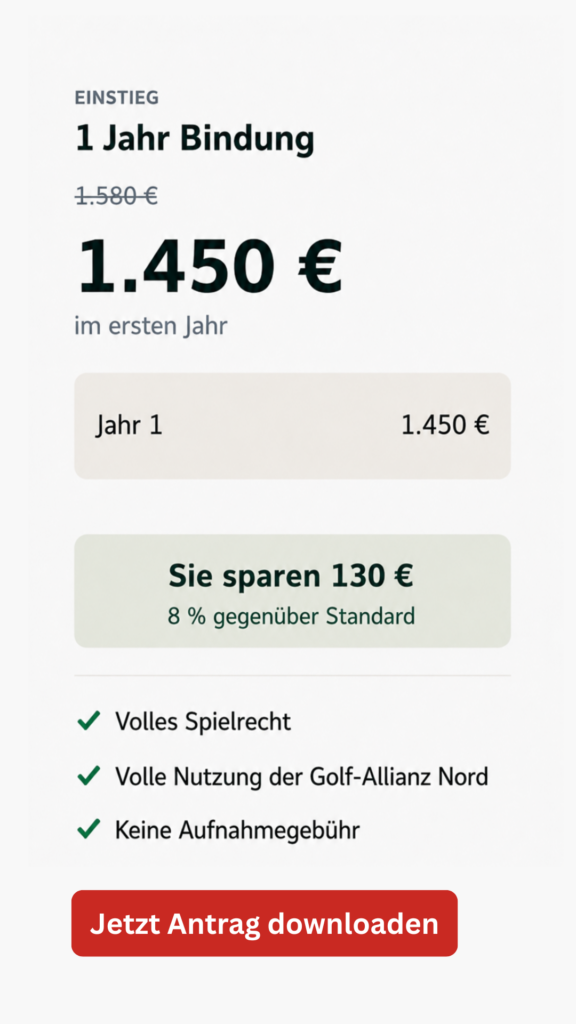Click the large 1.450 € price
This screenshot has width=576, height=1024.
pos(210,266)
